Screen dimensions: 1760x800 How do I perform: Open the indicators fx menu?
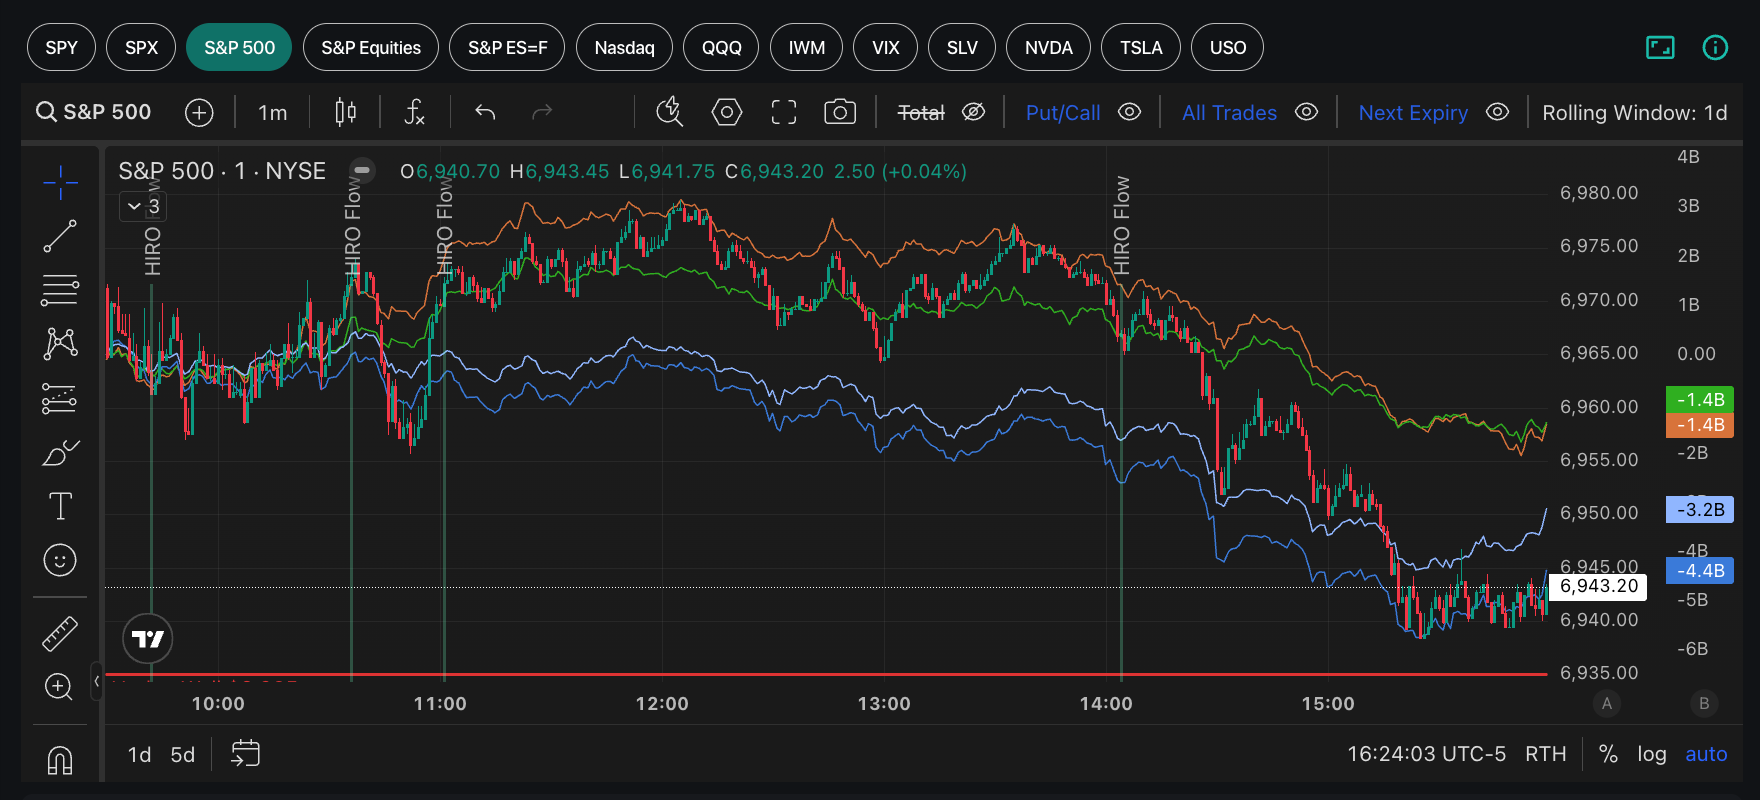(415, 112)
